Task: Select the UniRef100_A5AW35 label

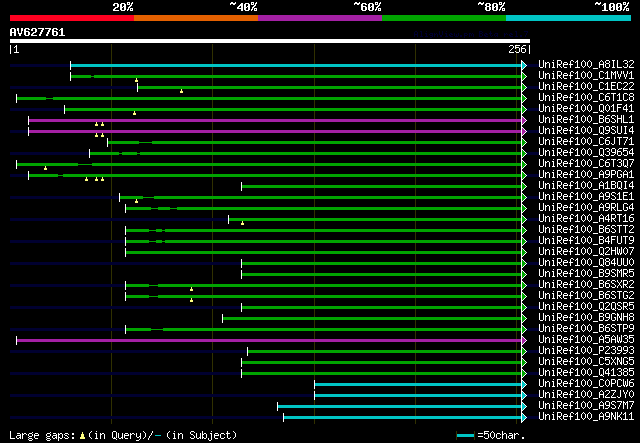Action: coord(586,340)
